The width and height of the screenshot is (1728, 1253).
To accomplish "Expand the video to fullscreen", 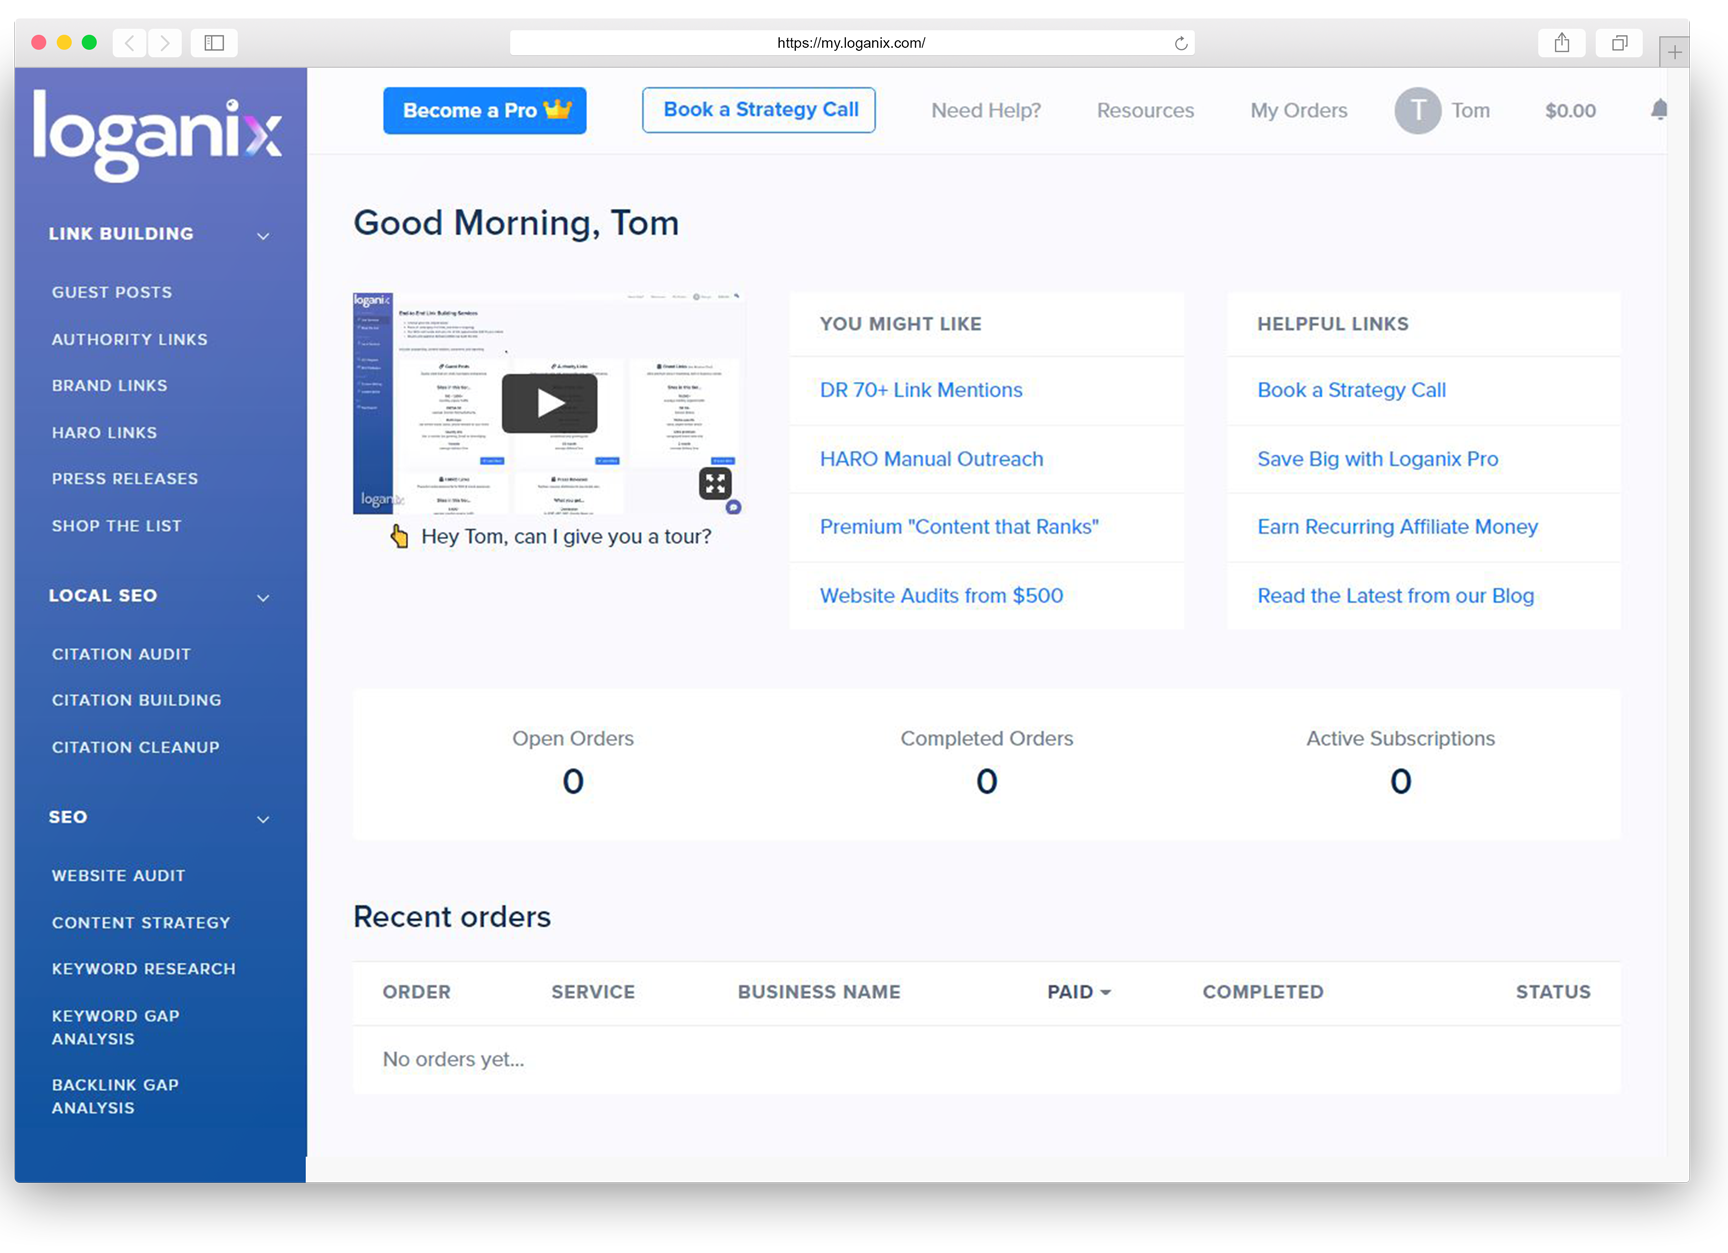I will click(715, 483).
